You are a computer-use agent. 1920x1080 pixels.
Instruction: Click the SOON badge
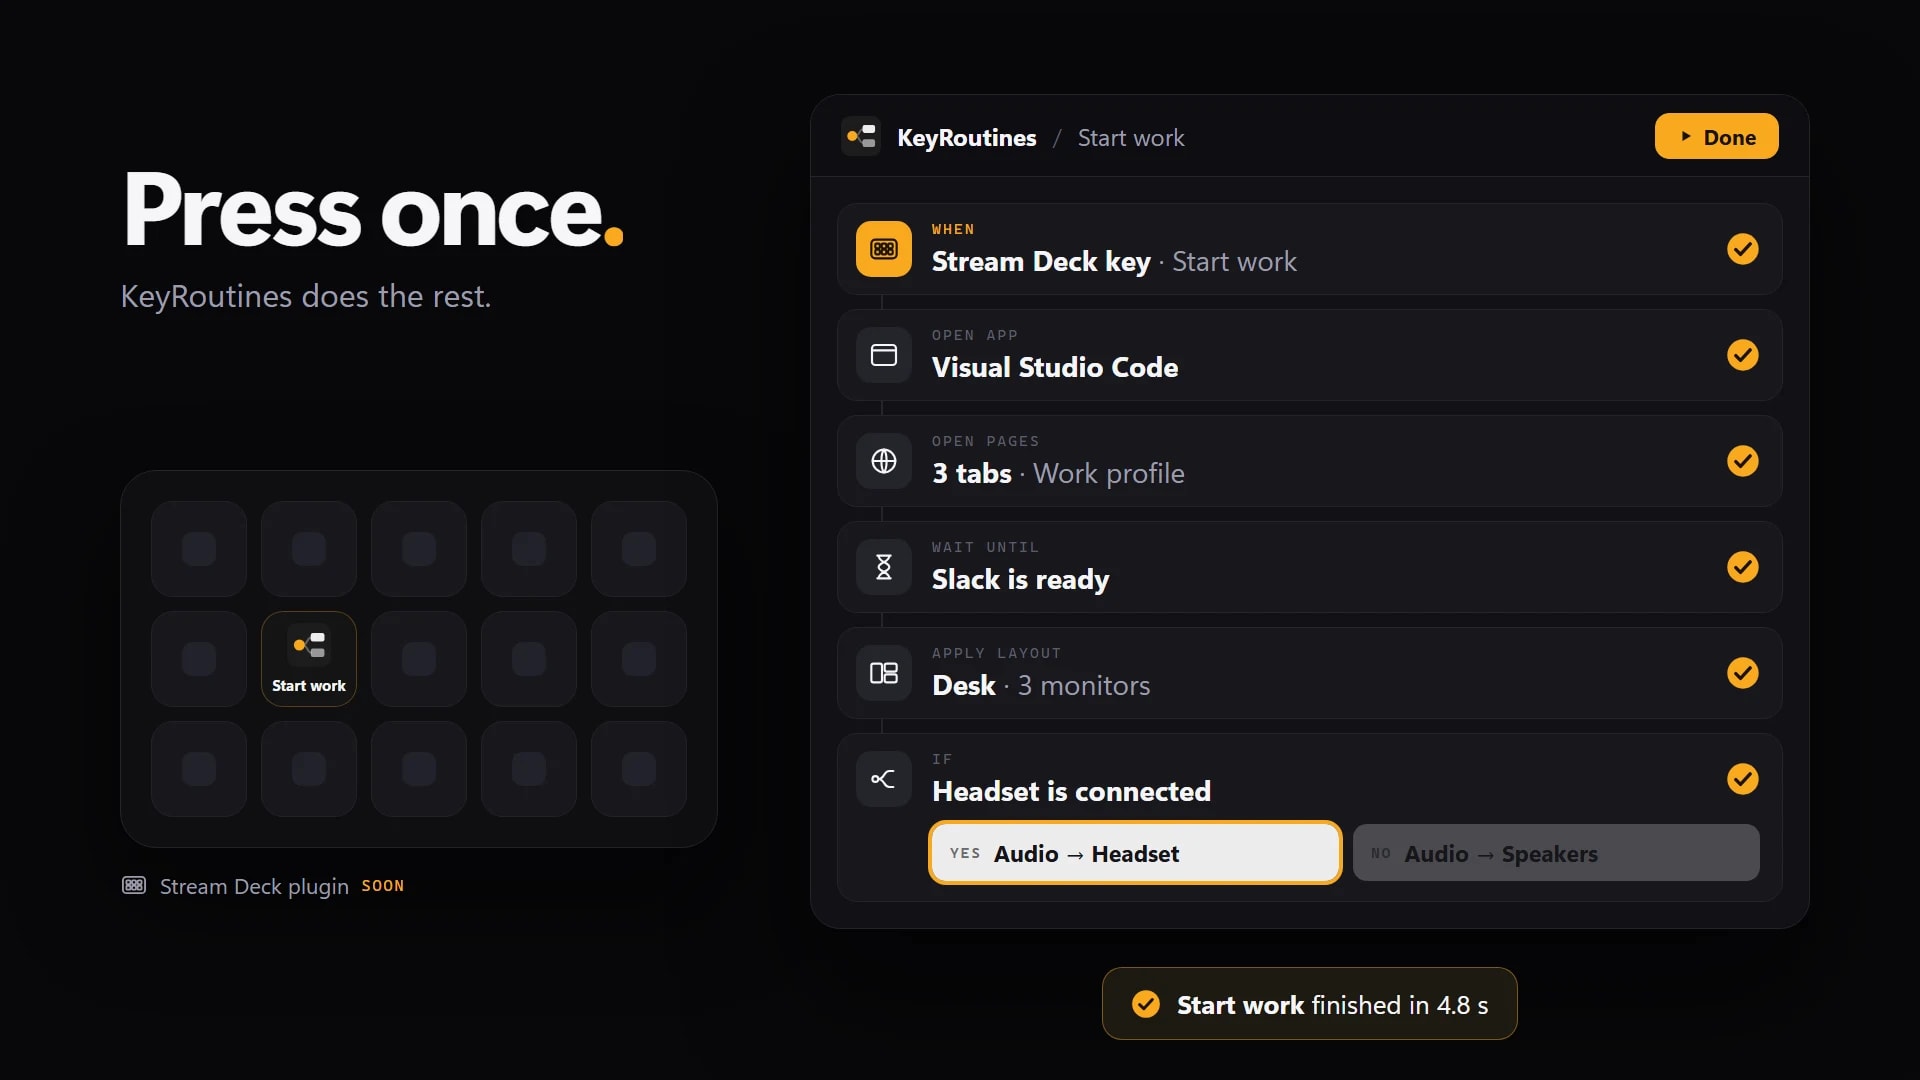[383, 886]
